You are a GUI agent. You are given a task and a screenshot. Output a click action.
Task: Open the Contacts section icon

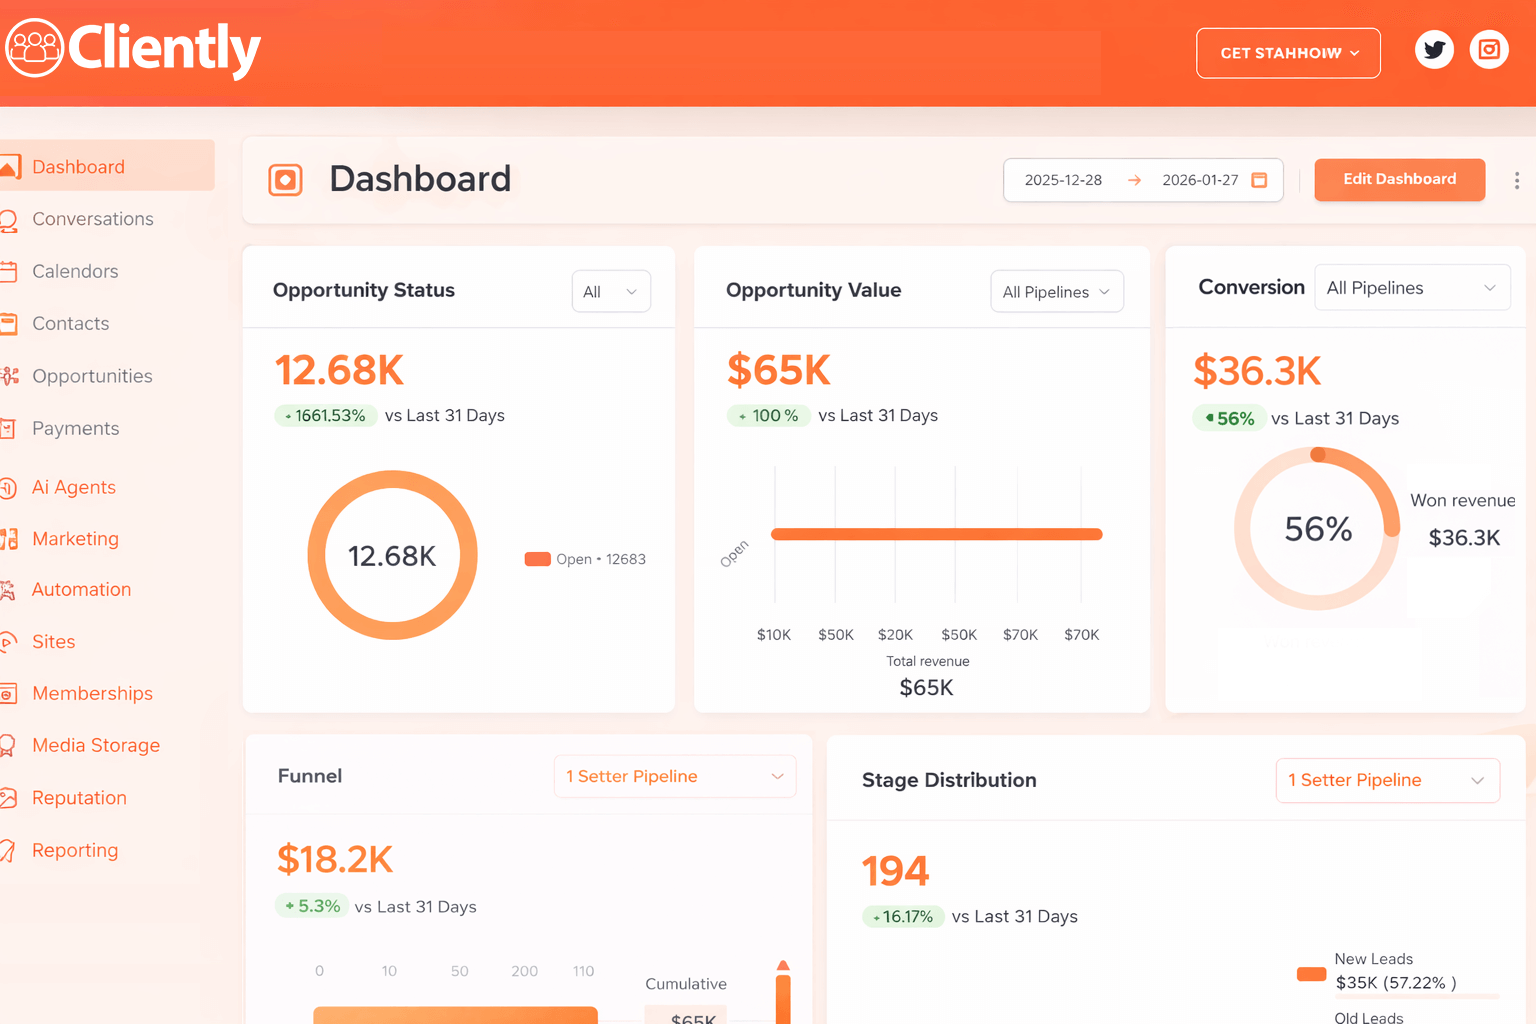point(9,323)
